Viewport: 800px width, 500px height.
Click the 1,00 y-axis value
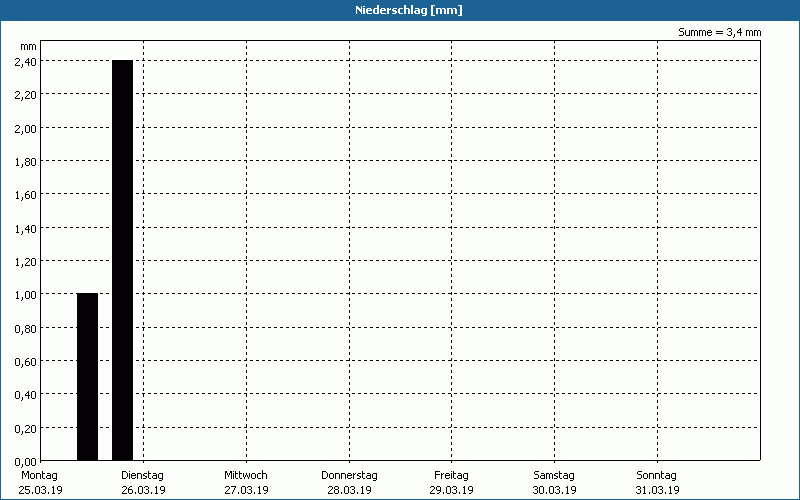[26, 294]
